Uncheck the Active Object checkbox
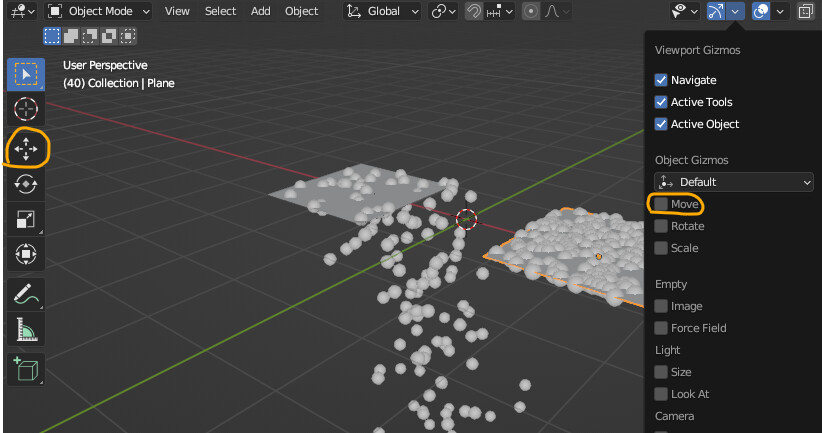The image size is (822, 433). click(661, 124)
